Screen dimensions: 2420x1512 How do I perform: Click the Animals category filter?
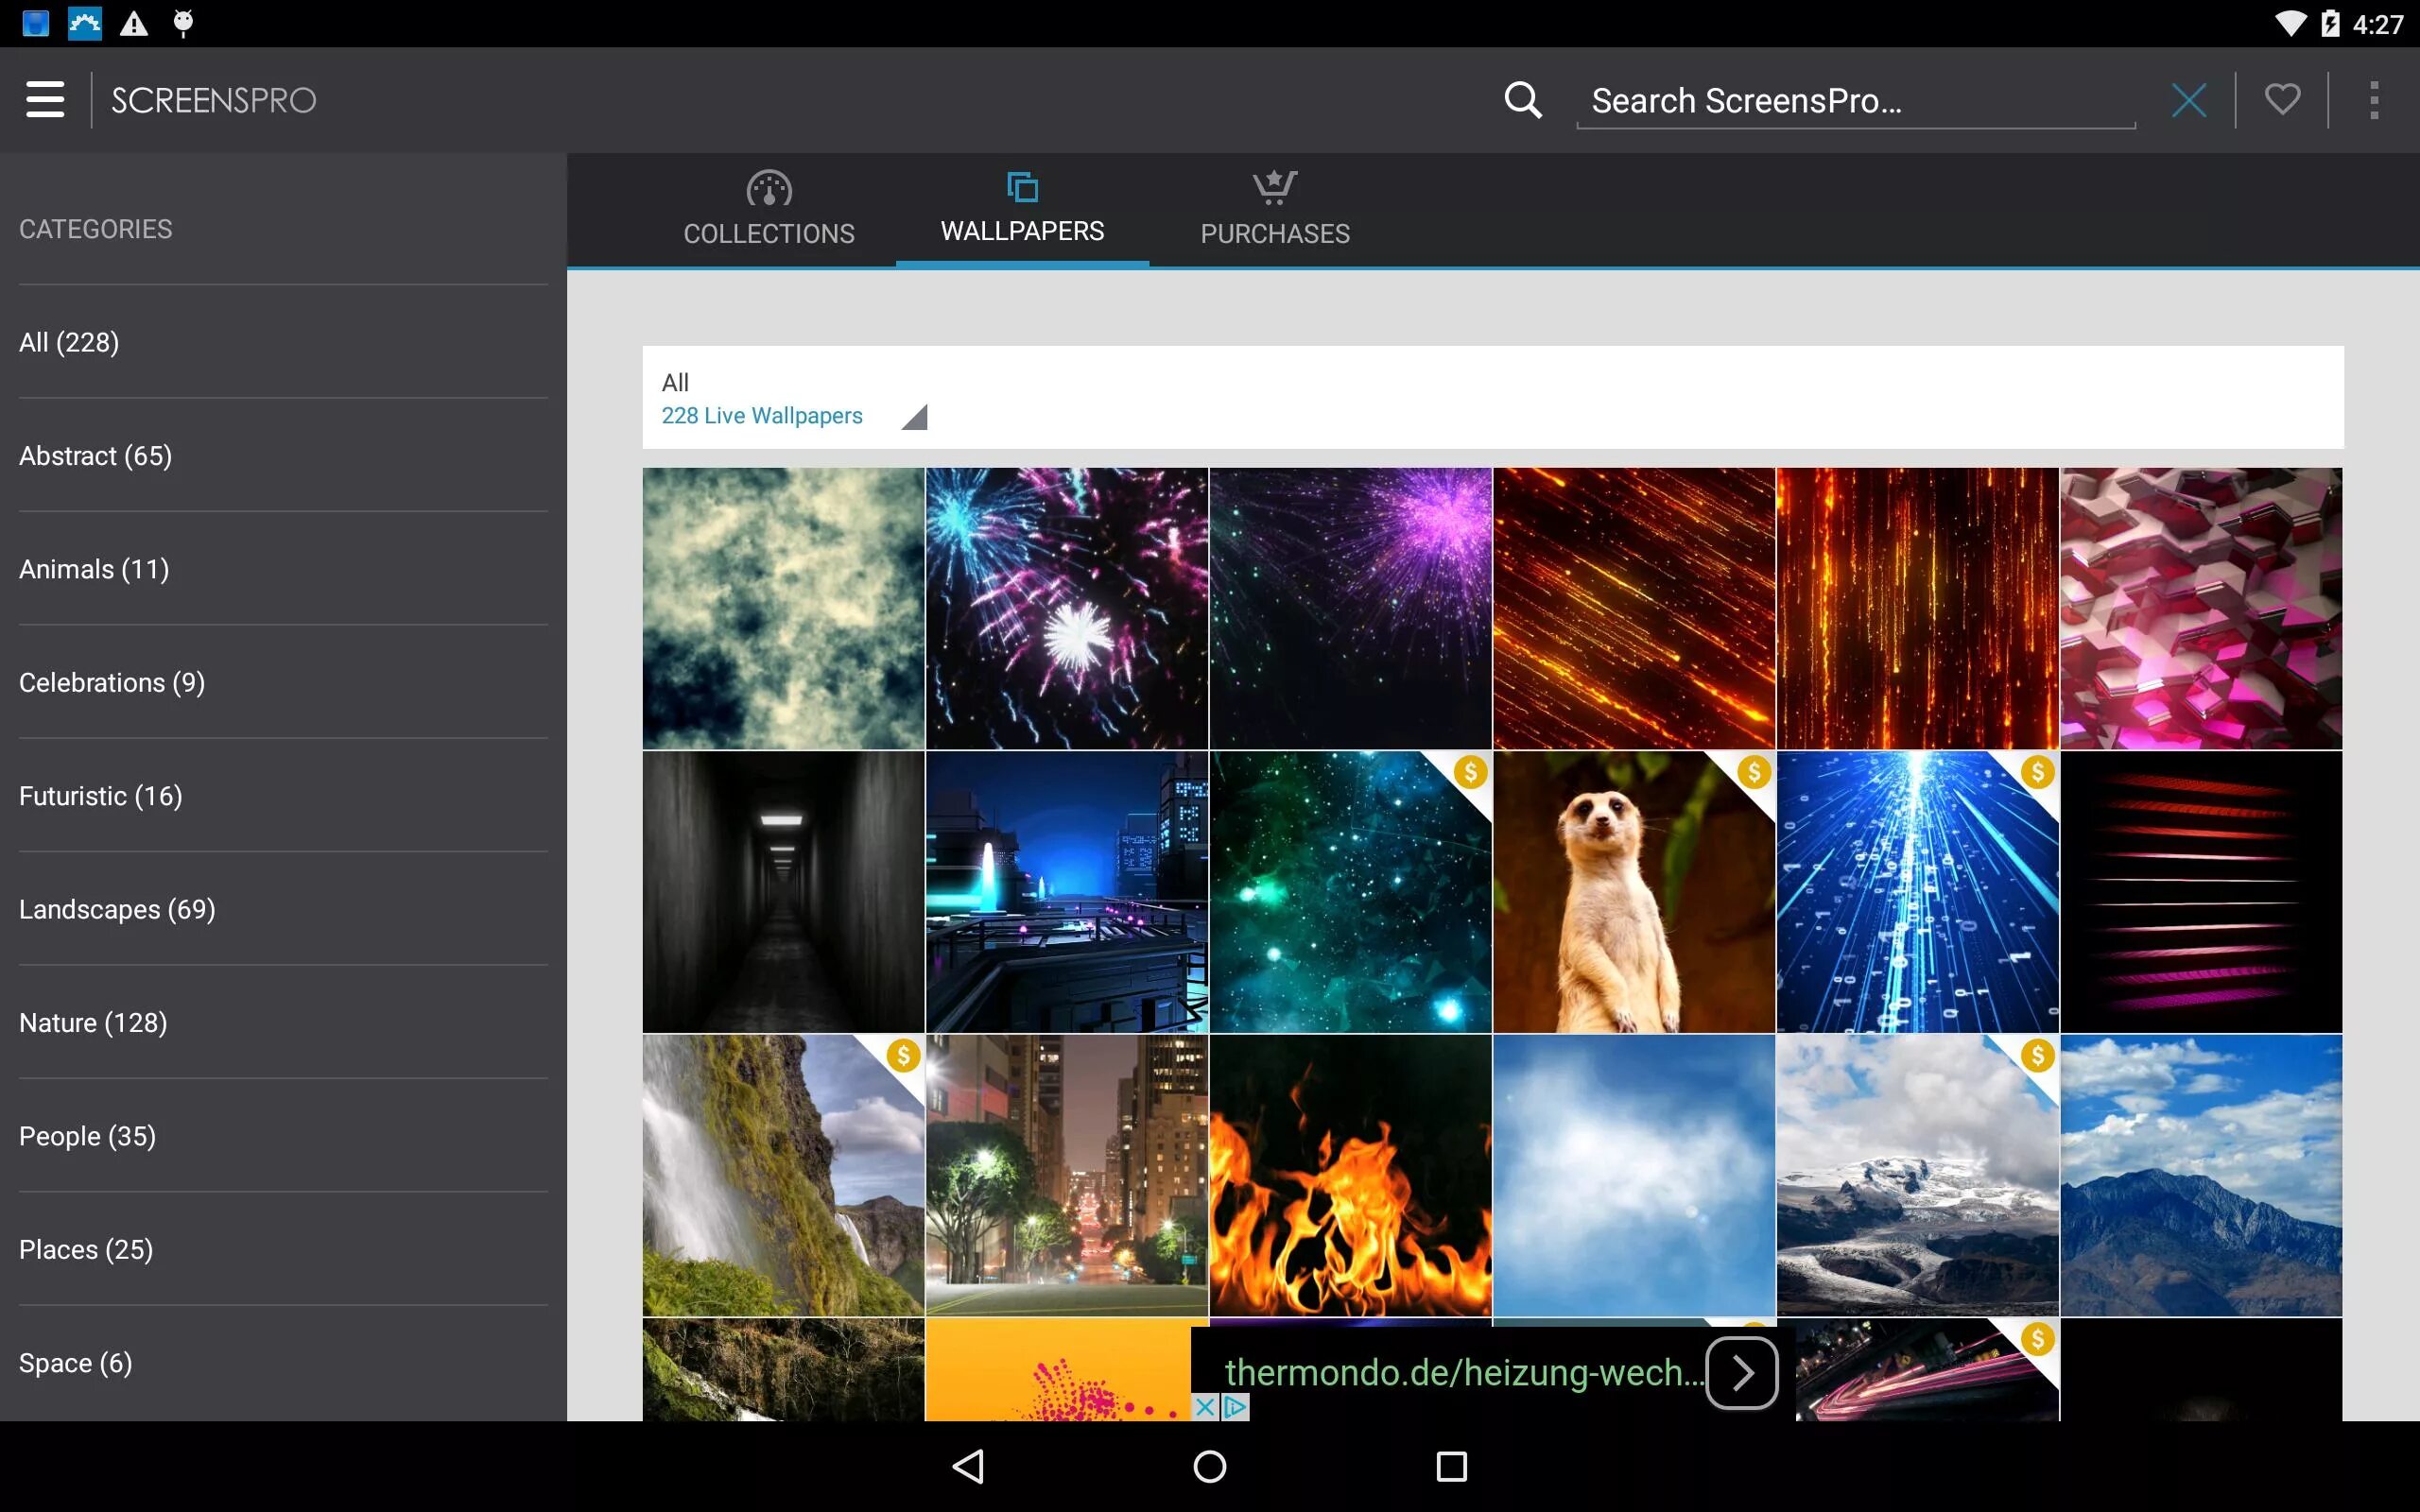pyautogui.click(x=93, y=568)
